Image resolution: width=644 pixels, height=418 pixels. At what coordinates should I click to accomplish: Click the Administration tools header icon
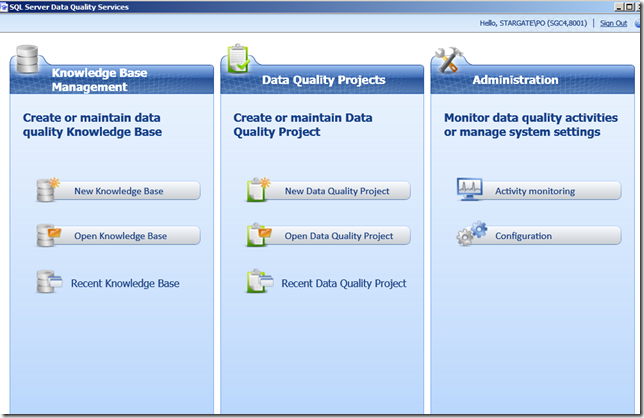(x=449, y=60)
